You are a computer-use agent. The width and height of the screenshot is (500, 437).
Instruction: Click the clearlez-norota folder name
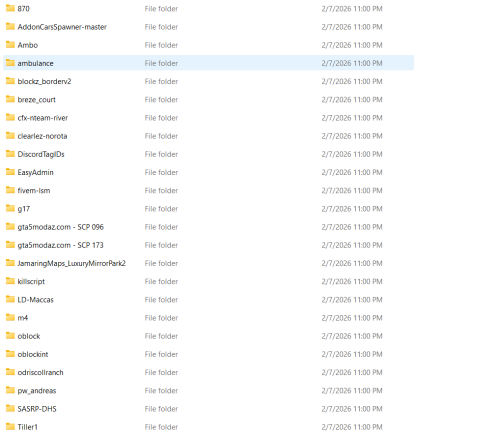[42, 136]
